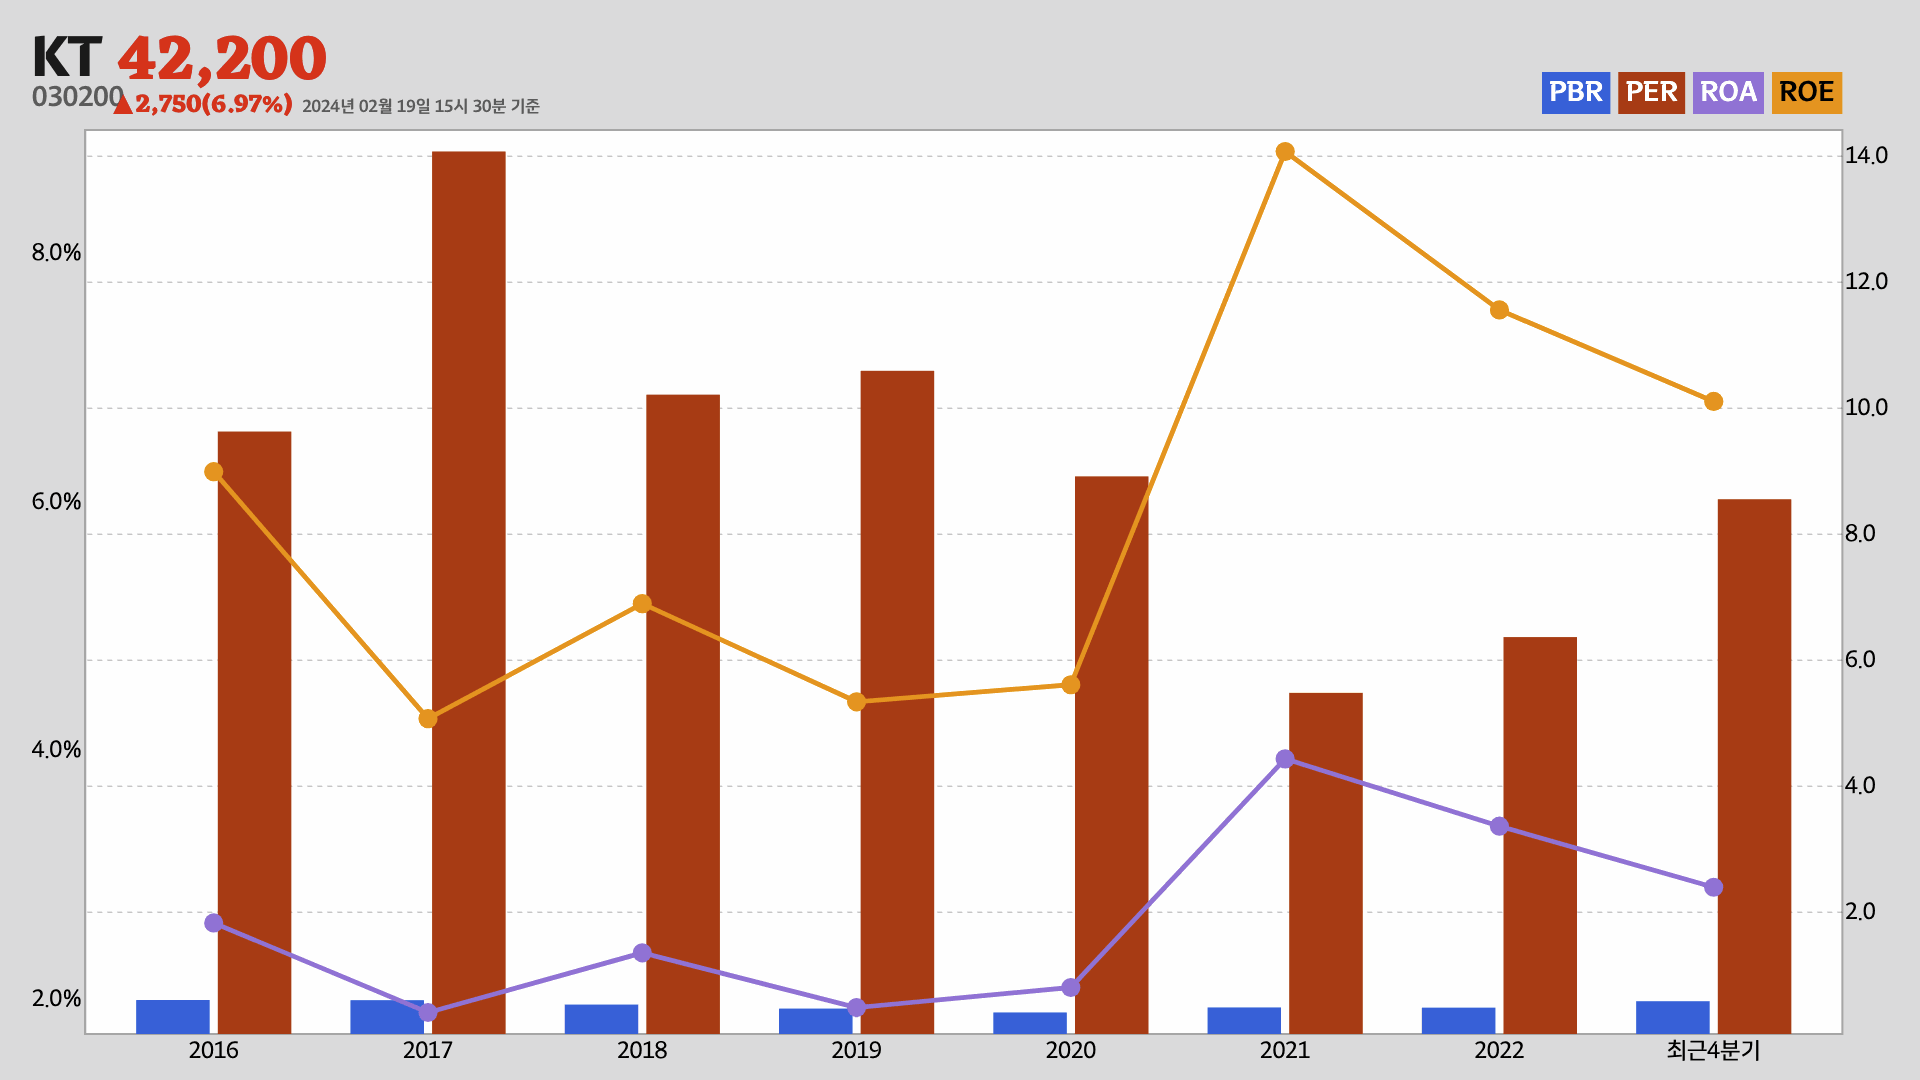Select the 2018 x-axis label
1920x1080 pixels.
[642, 1050]
